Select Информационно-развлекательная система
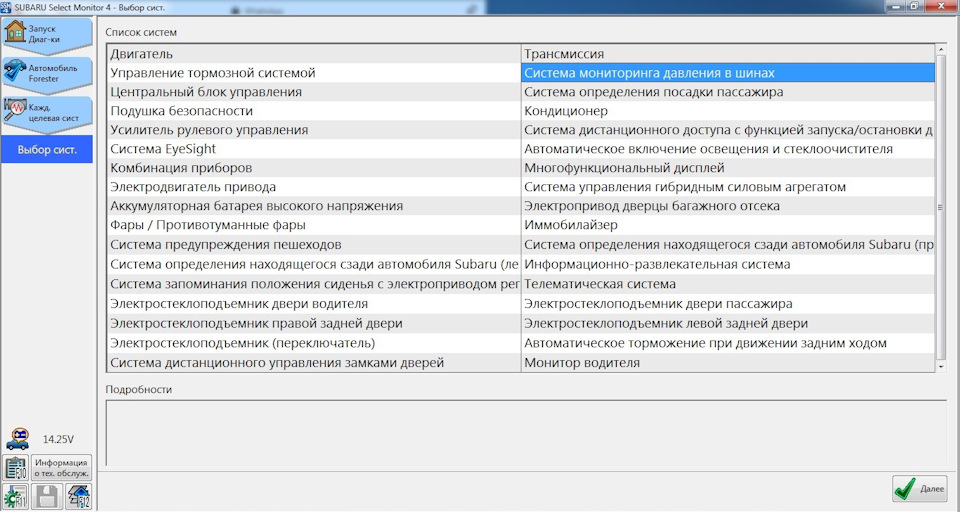960x512 pixels. 728,265
